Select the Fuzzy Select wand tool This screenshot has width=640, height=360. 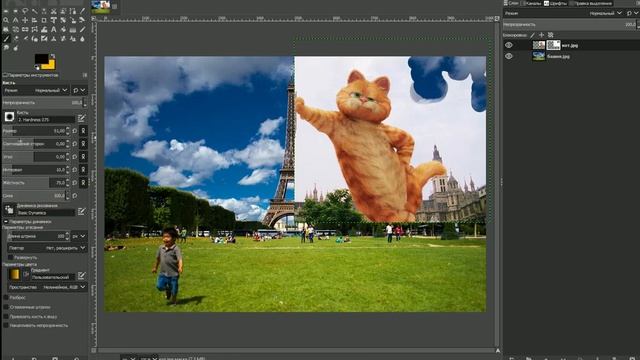pyautogui.click(x=35, y=11)
